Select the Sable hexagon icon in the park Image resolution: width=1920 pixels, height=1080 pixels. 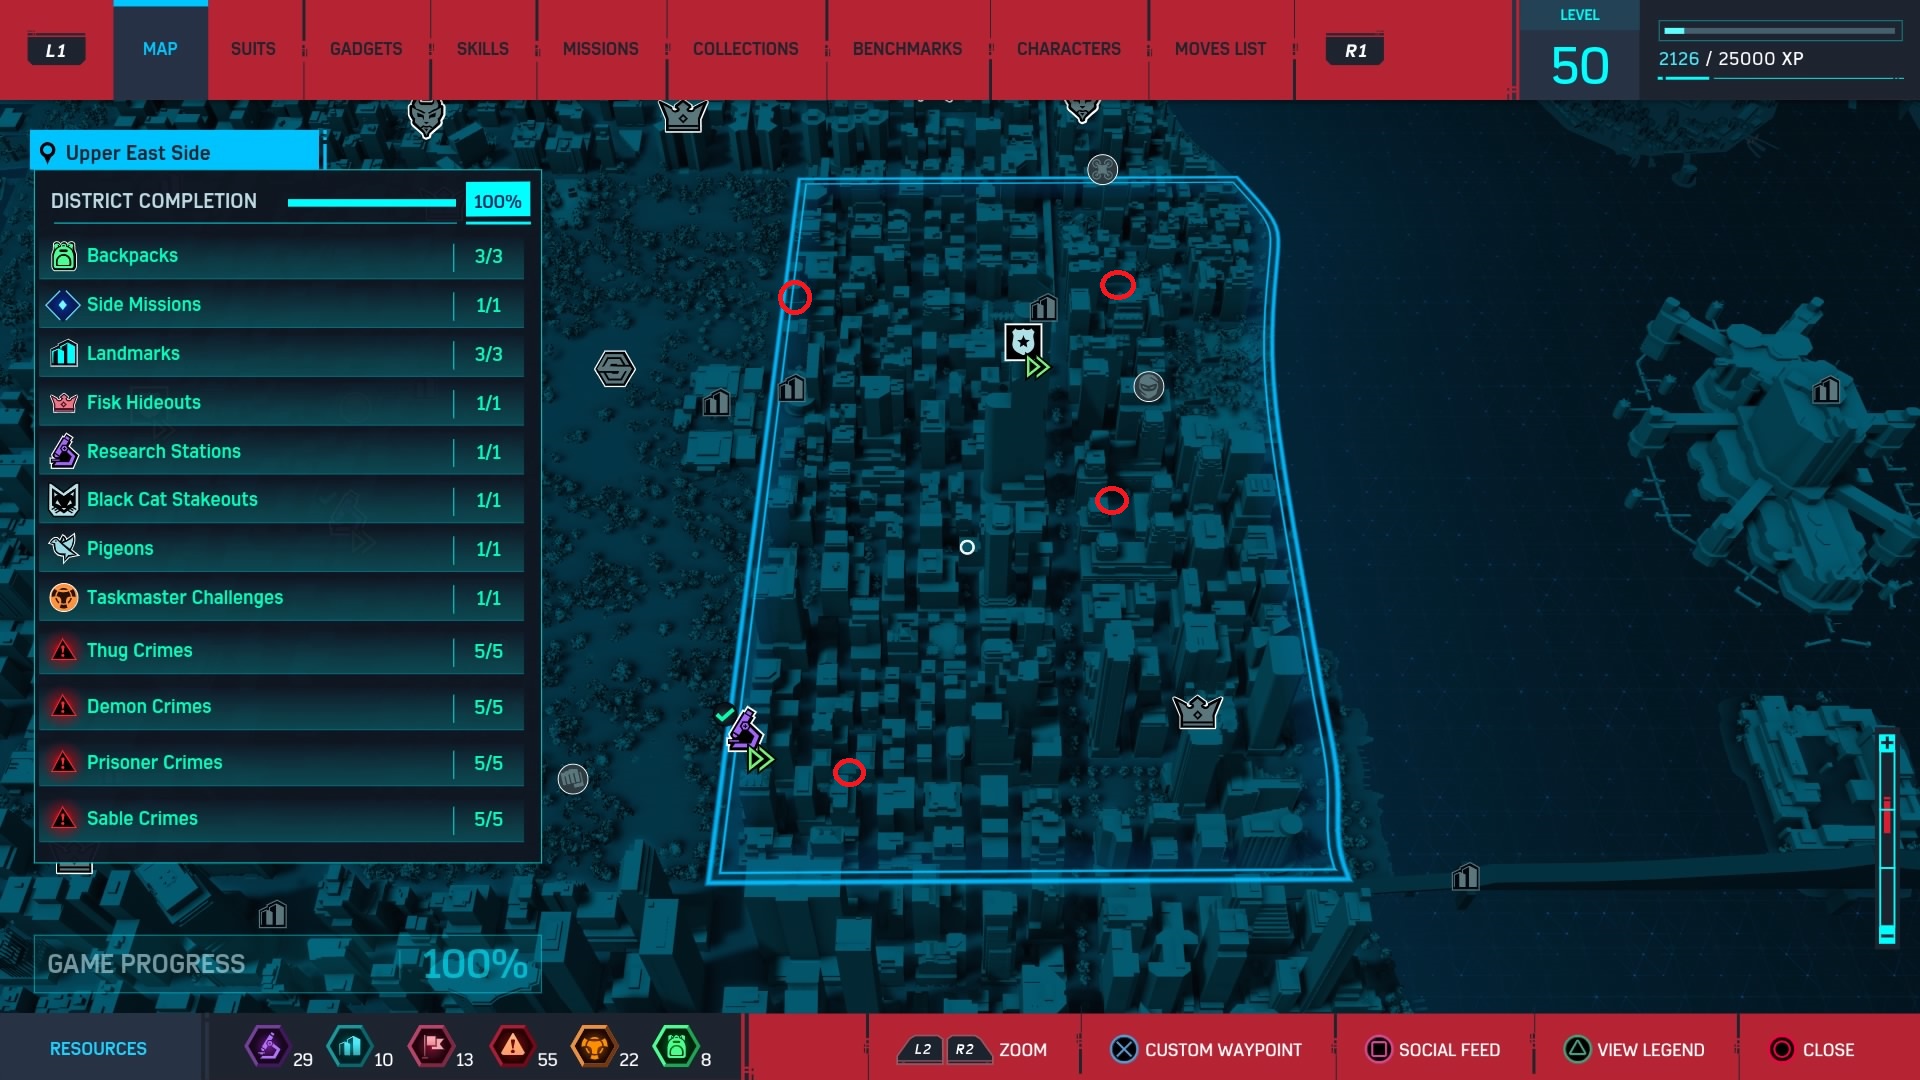[x=615, y=368]
